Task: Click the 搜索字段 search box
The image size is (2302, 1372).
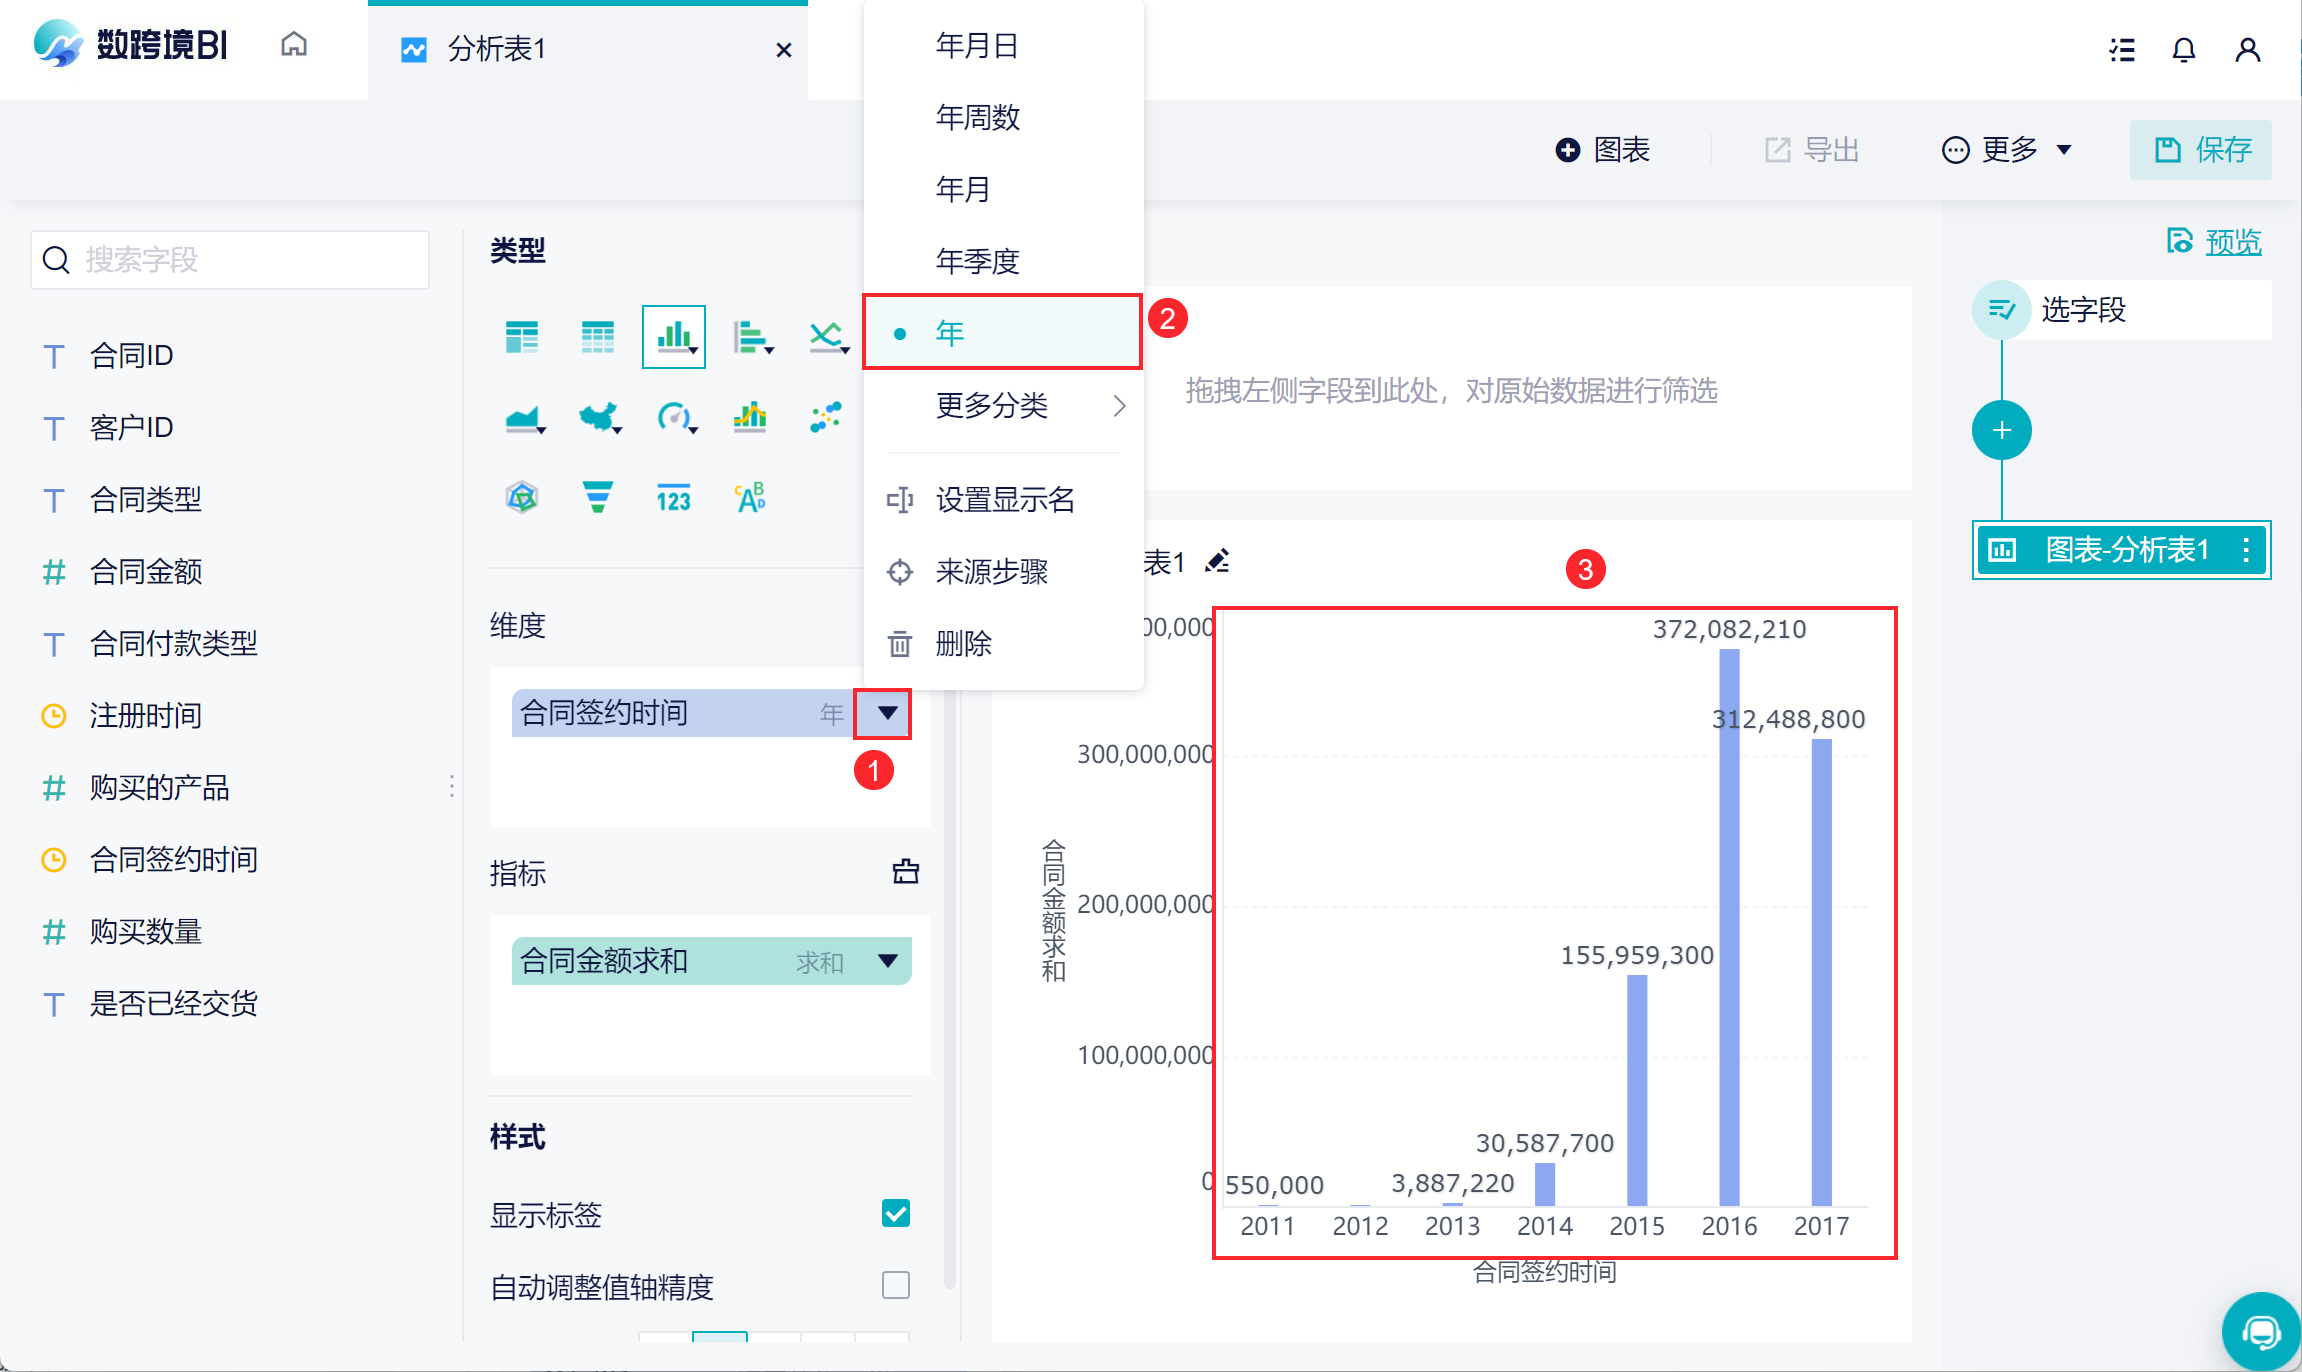Action: pyautogui.click(x=230, y=260)
